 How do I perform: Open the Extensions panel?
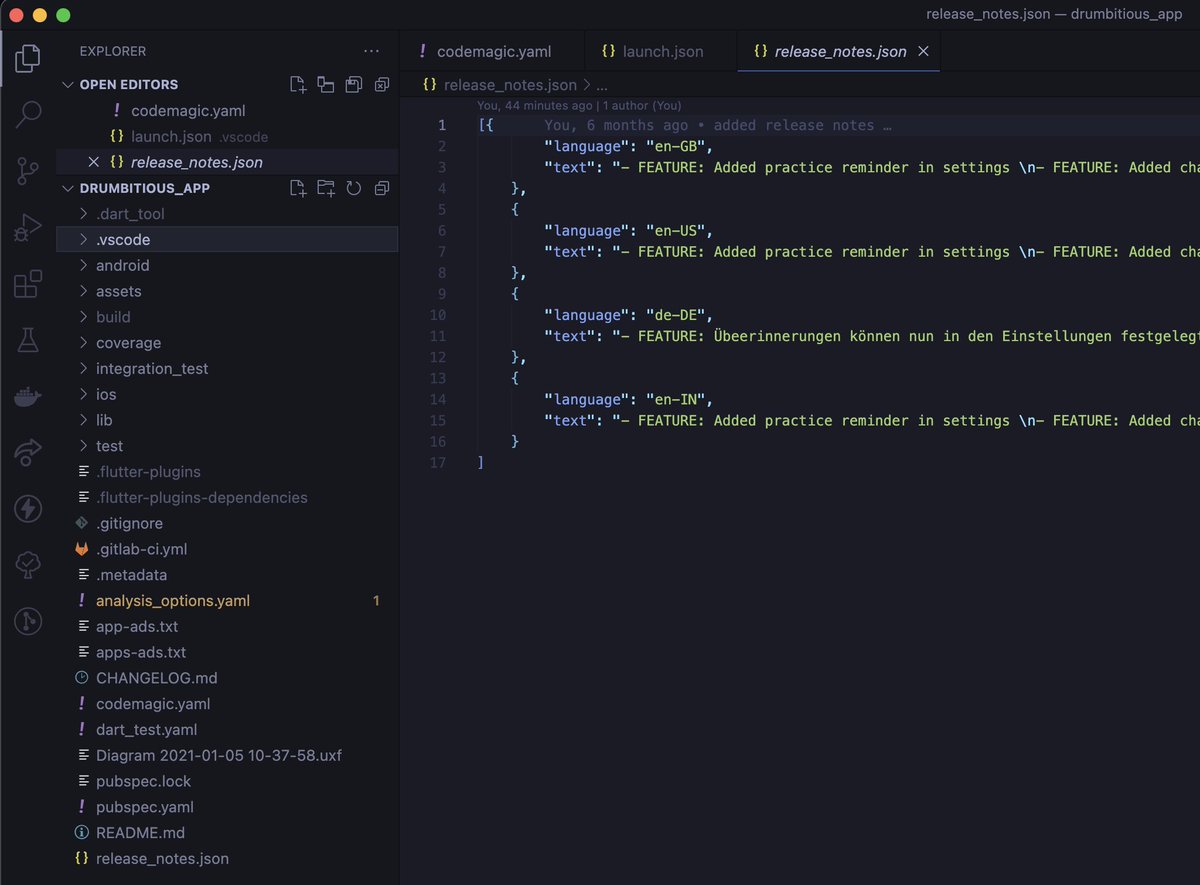(27, 283)
